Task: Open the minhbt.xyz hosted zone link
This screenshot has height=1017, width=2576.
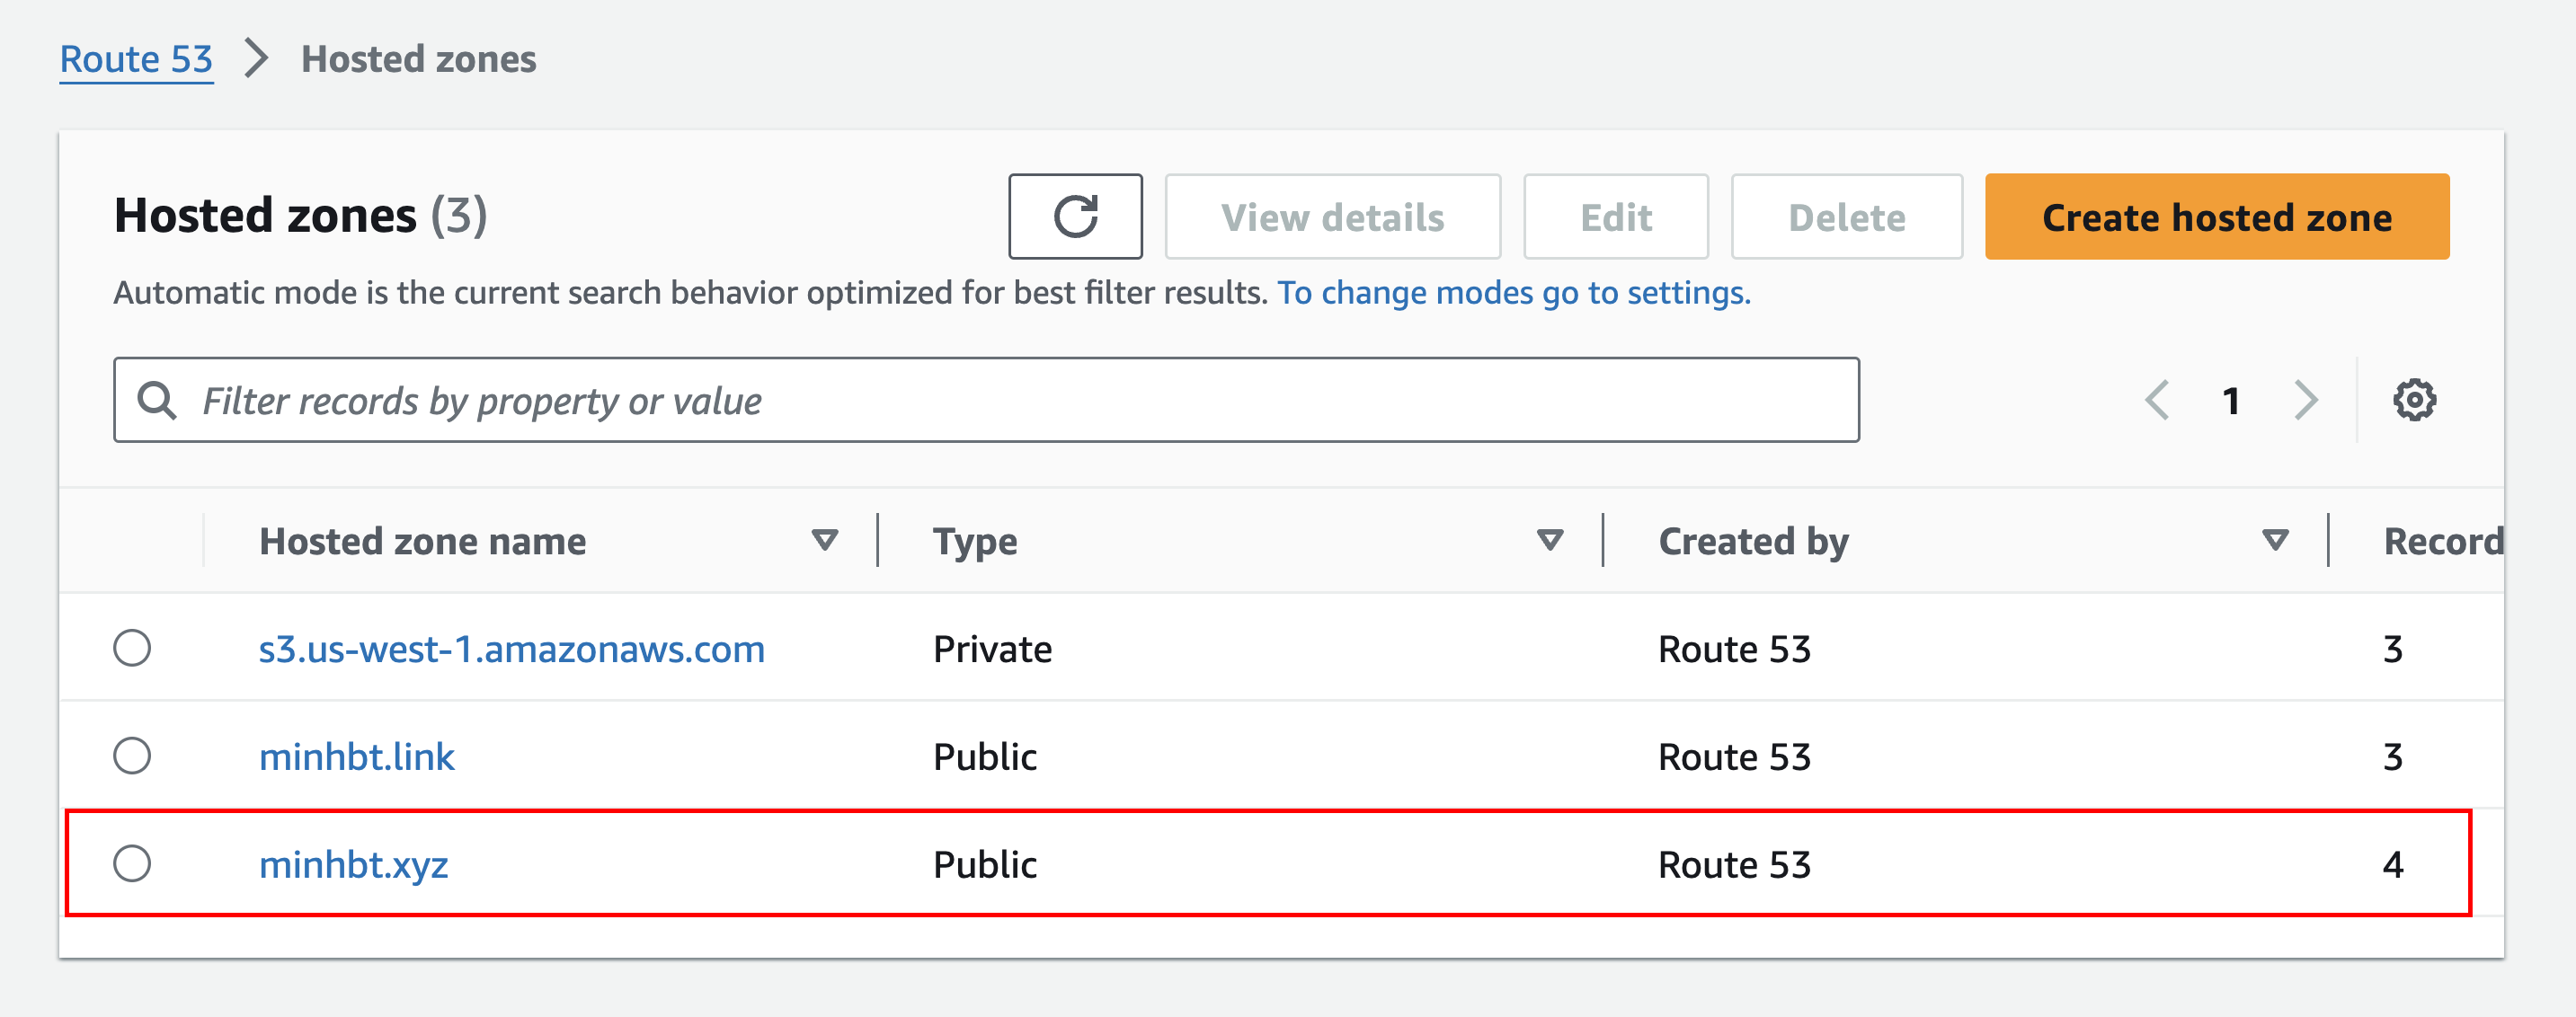Action: coord(353,864)
